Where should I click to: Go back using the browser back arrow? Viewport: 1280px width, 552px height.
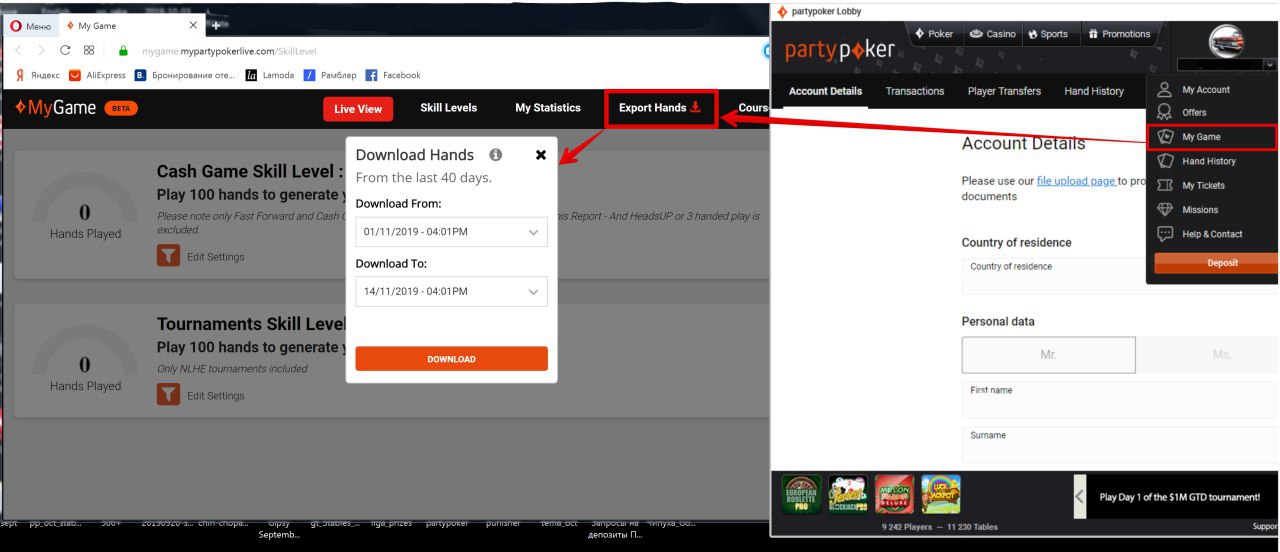tap(18, 50)
